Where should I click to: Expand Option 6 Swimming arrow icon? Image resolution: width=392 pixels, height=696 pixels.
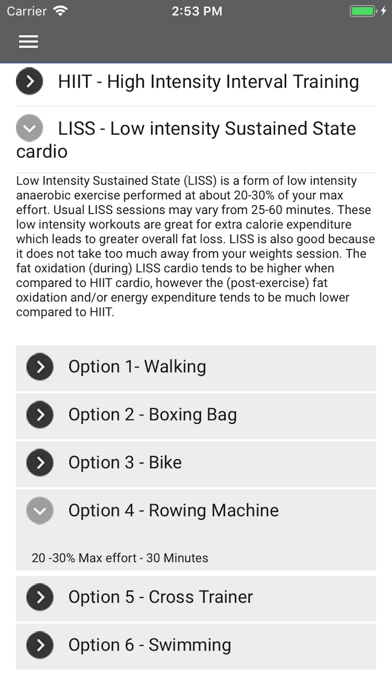tap(40, 645)
